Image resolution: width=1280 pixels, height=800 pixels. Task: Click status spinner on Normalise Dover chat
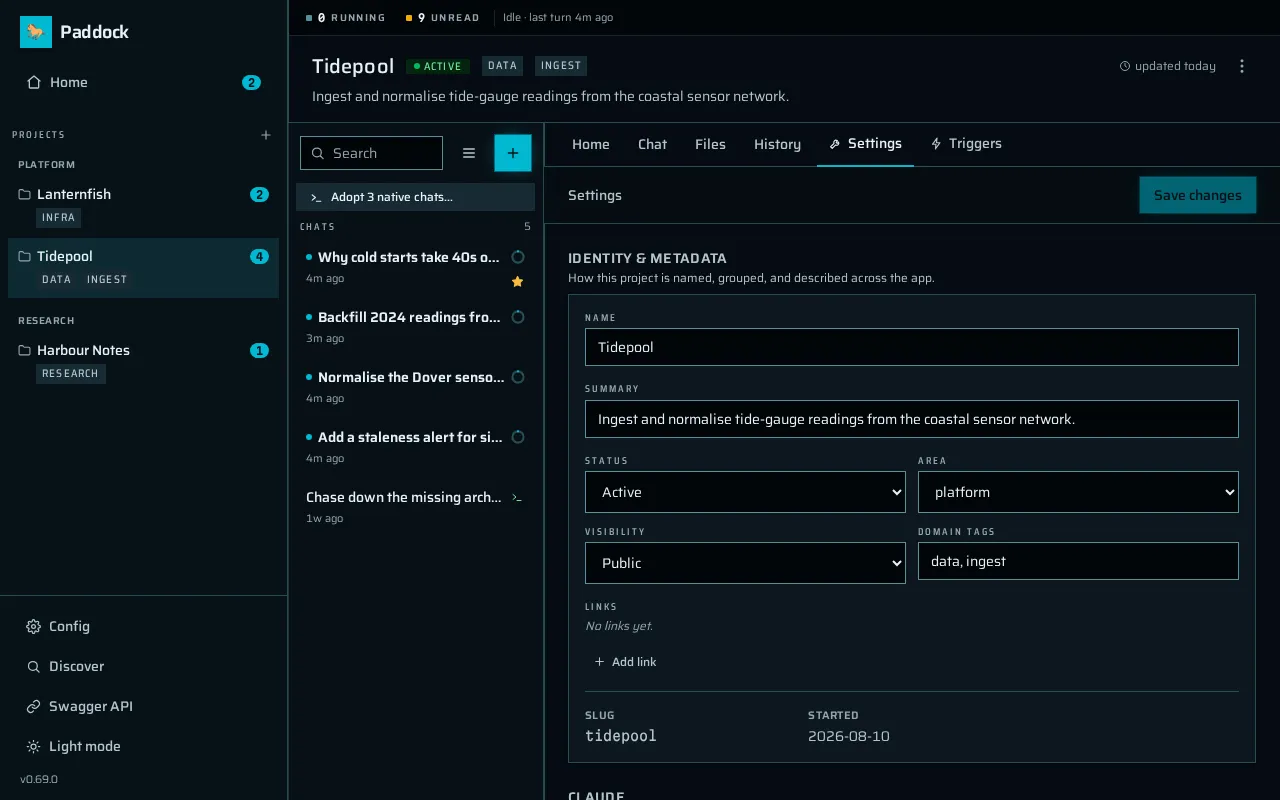click(x=518, y=377)
